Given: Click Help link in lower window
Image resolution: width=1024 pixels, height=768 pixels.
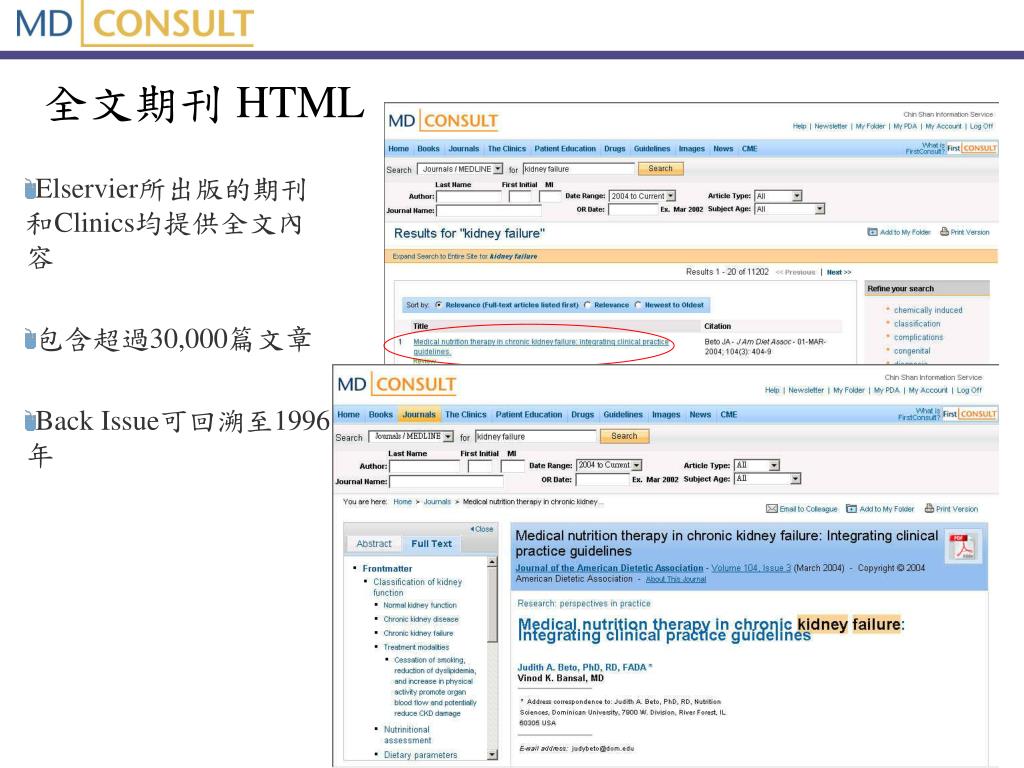Looking at the screenshot, I should (772, 391).
